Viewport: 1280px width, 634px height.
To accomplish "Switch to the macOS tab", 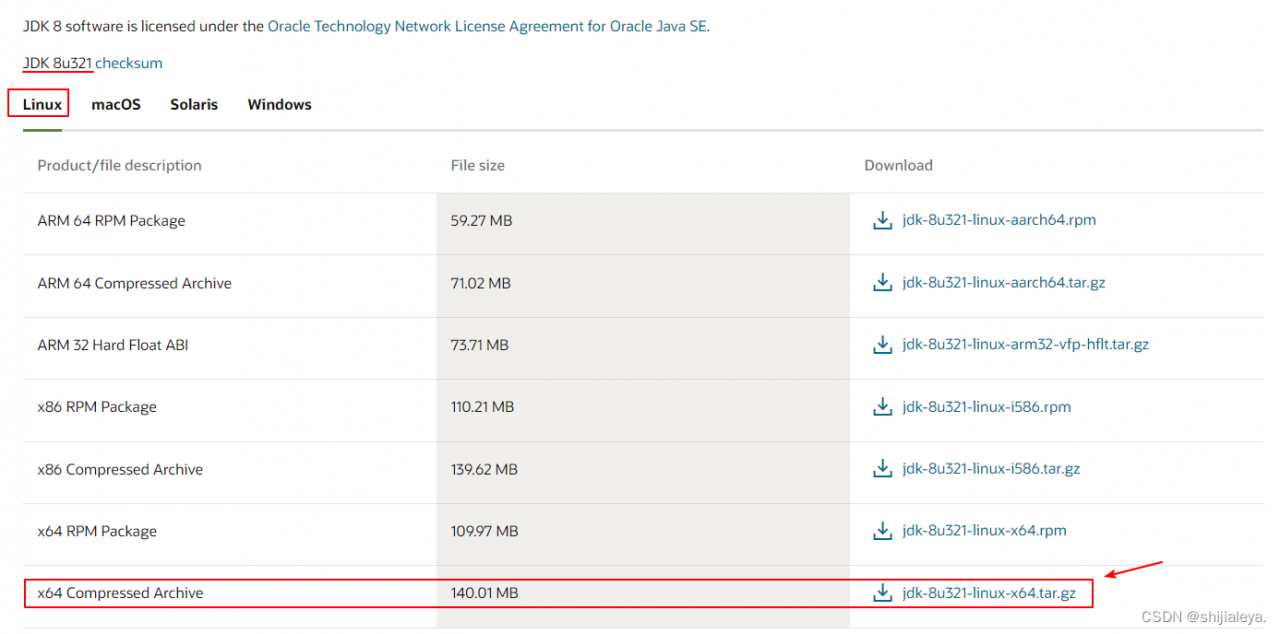I will (x=116, y=104).
